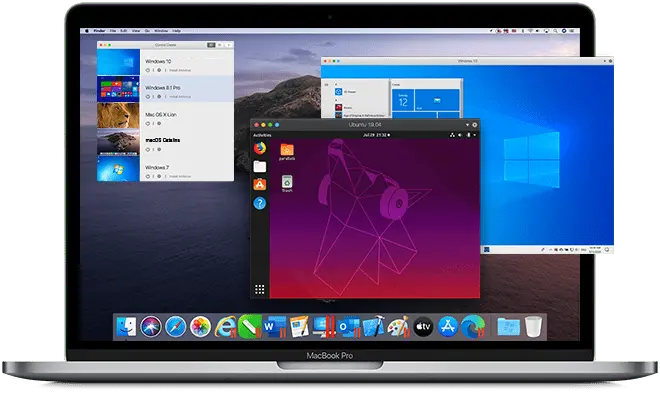Click the power icon under Windows 10

pos(147,70)
